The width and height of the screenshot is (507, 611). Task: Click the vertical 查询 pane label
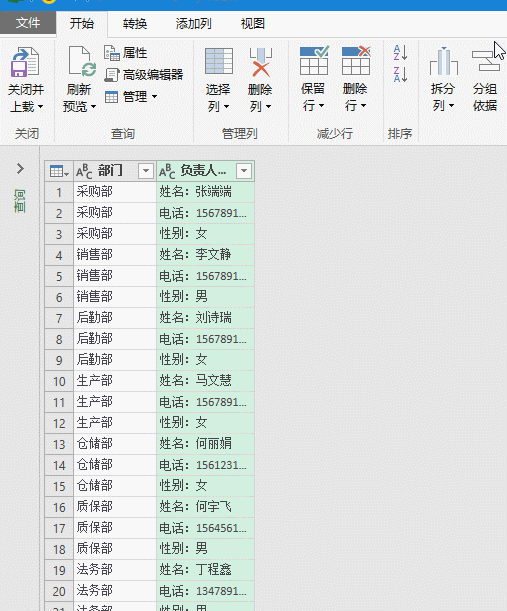tap(20, 201)
